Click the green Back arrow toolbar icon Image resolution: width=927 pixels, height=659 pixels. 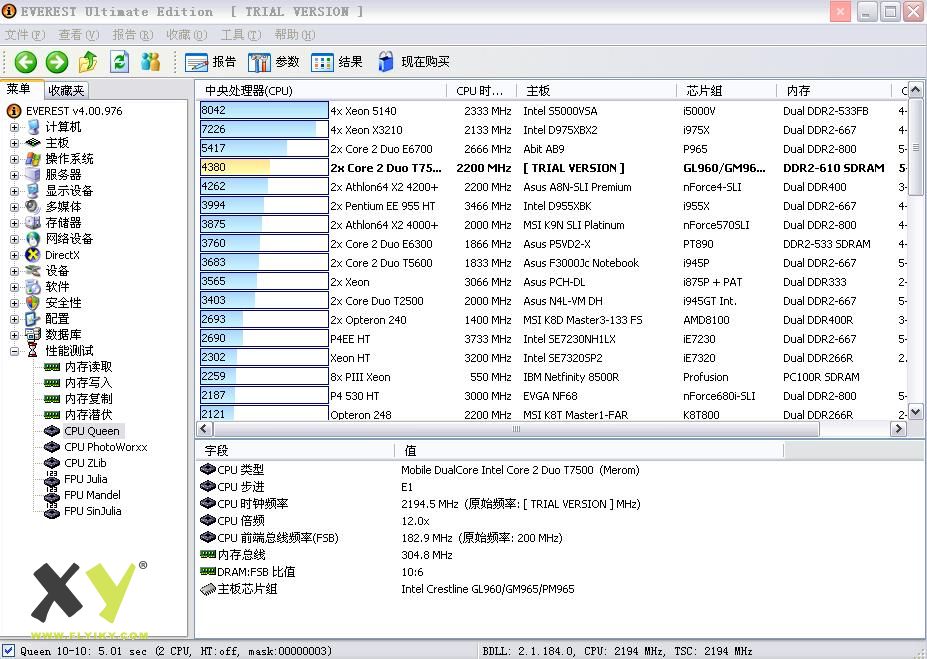[25, 61]
